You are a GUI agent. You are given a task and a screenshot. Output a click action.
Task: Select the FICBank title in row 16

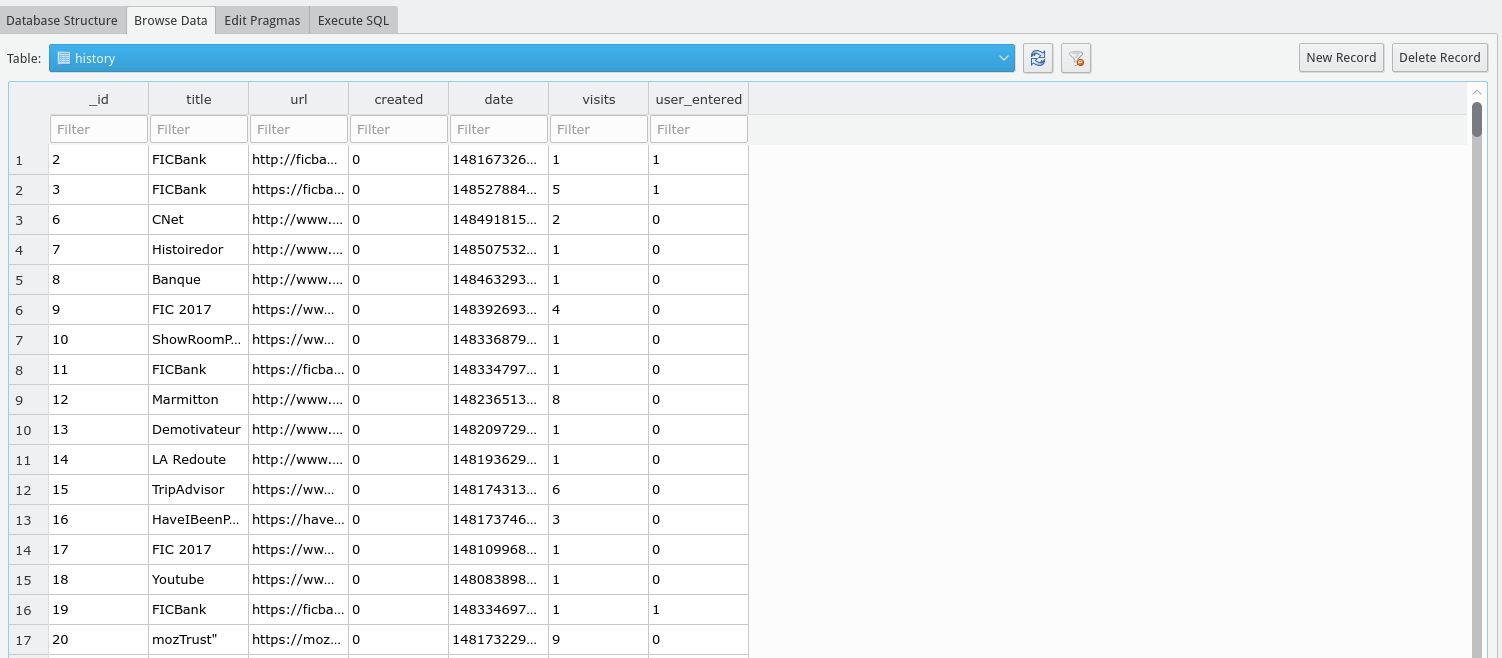[x=199, y=610]
